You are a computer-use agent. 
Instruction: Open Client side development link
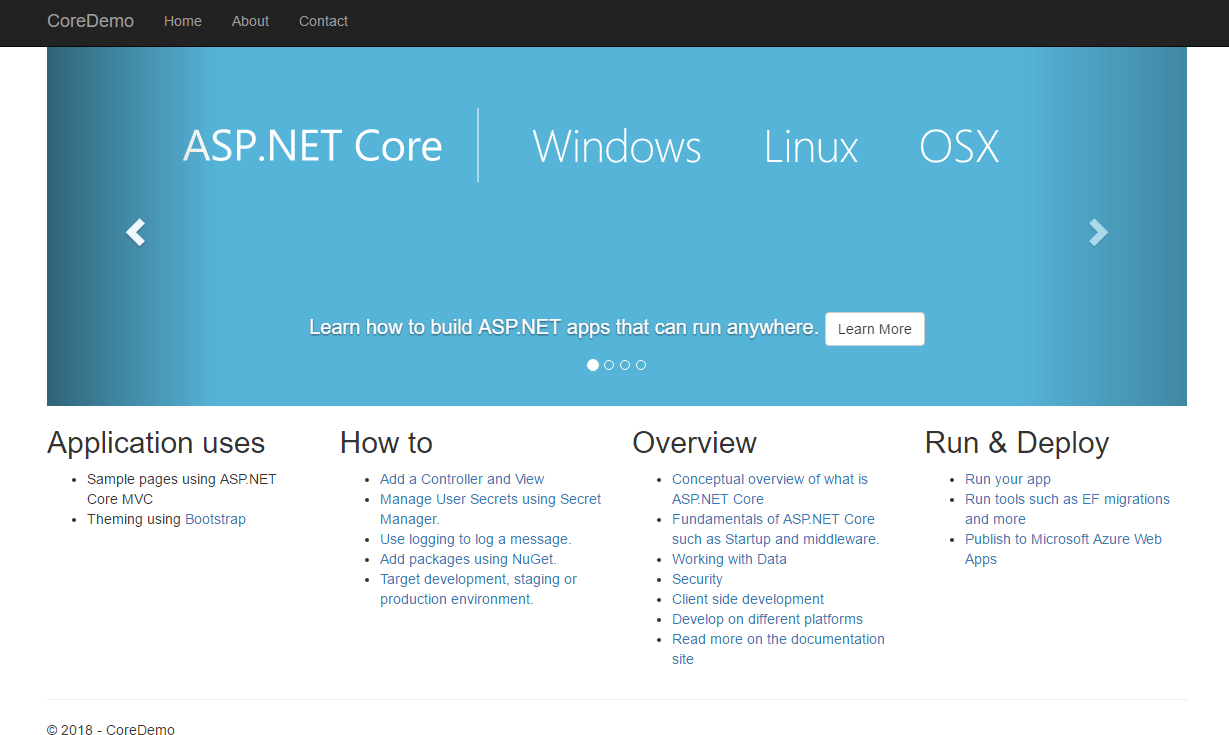[748, 599]
